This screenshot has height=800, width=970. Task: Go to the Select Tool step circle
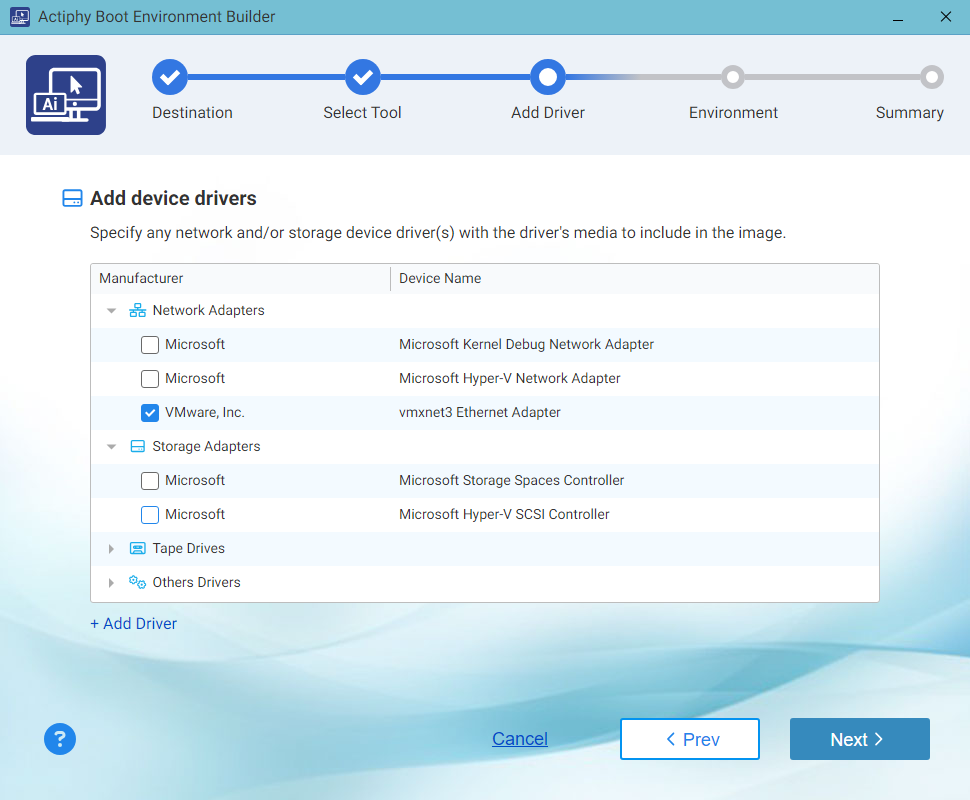point(363,77)
